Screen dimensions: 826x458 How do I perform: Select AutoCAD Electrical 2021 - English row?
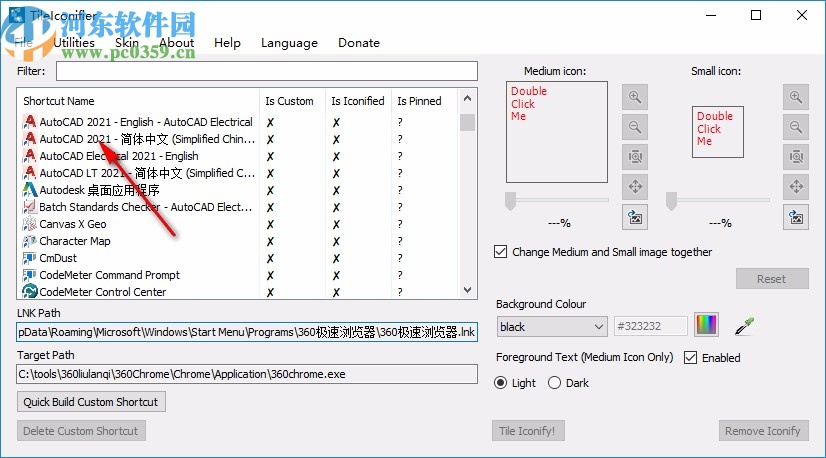(x=119, y=156)
